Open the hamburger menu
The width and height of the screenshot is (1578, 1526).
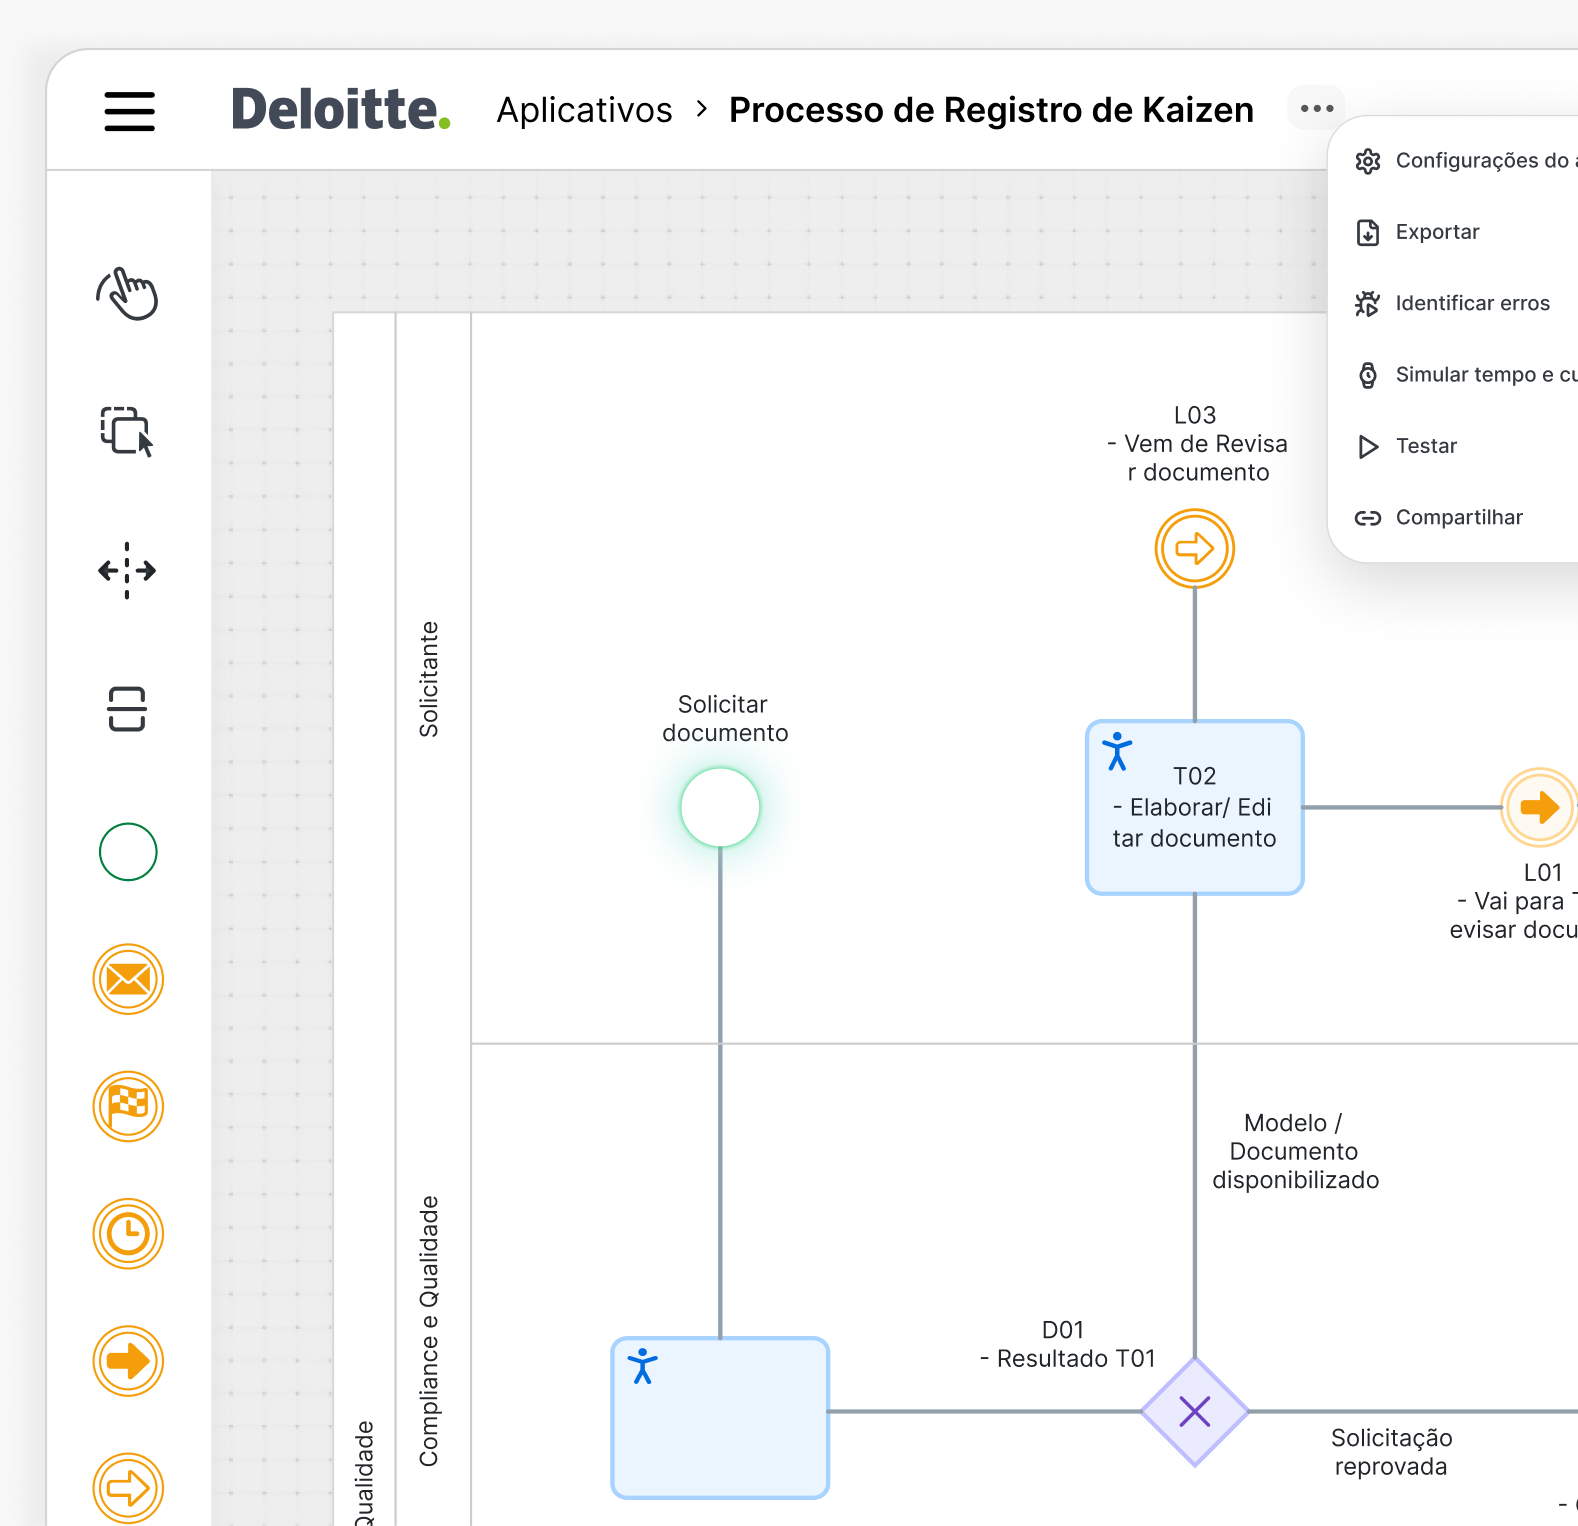click(129, 111)
